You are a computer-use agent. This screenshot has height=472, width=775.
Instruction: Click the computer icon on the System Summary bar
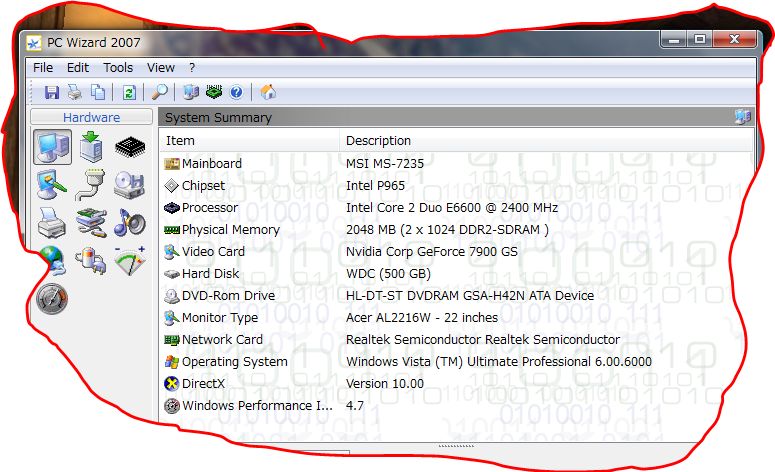[742, 117]
